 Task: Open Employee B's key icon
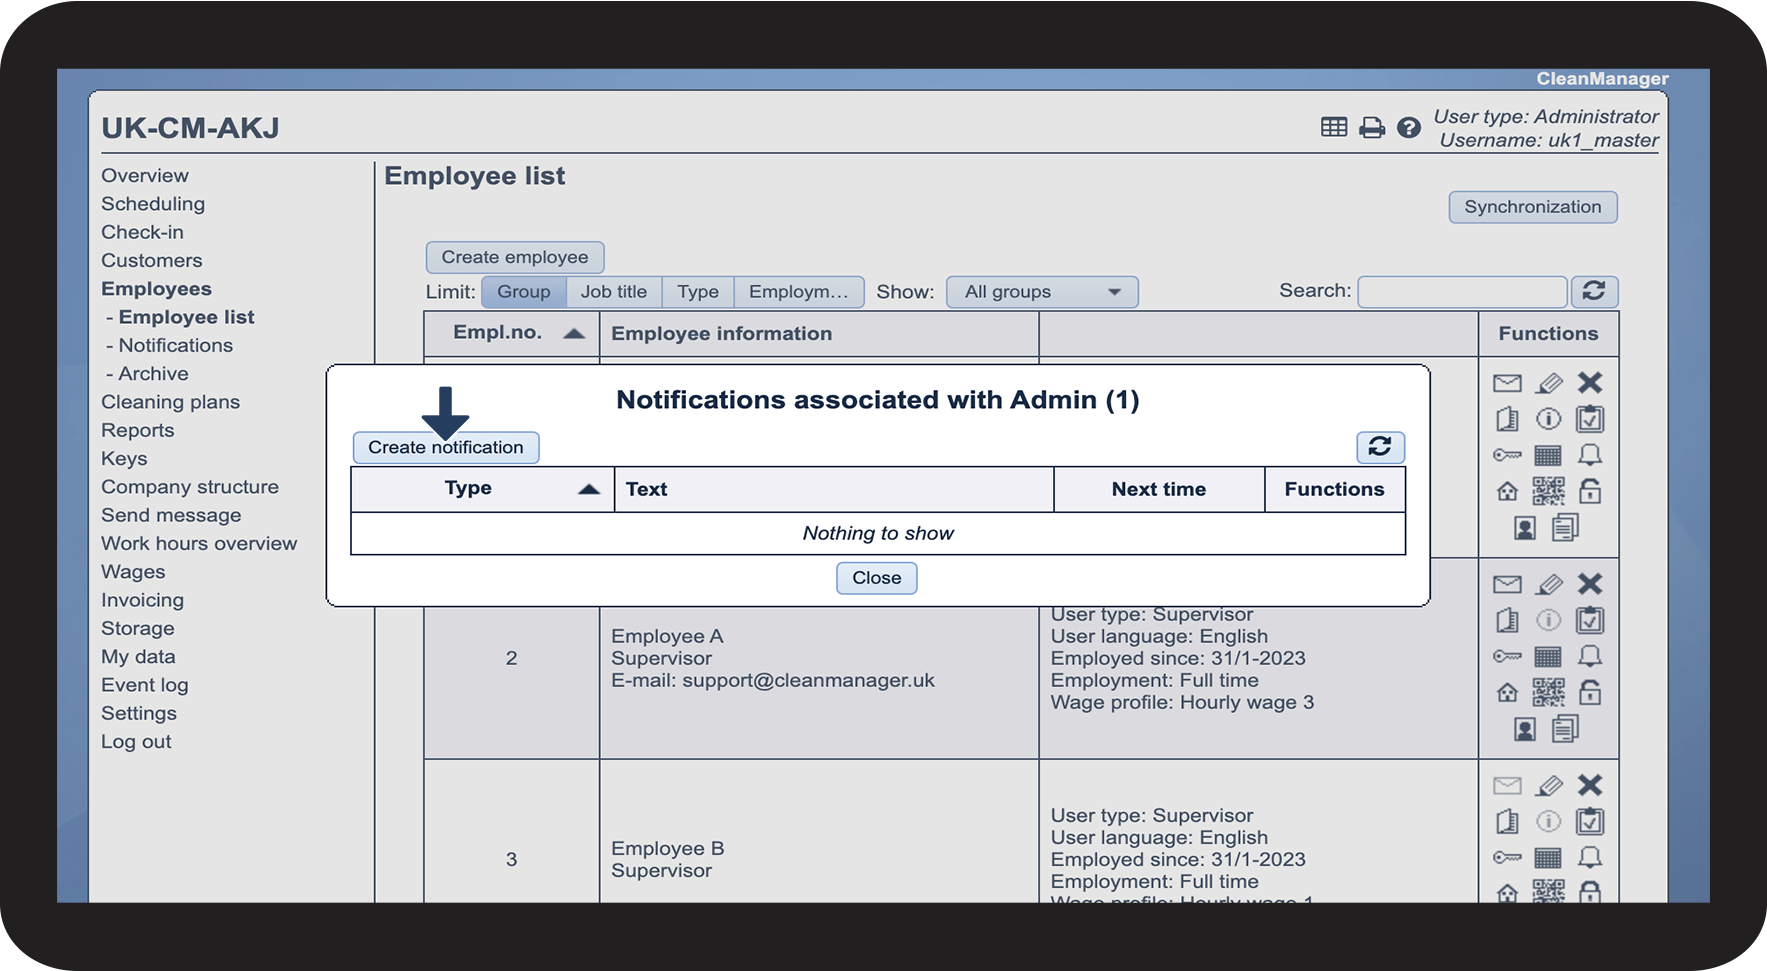1507,858
